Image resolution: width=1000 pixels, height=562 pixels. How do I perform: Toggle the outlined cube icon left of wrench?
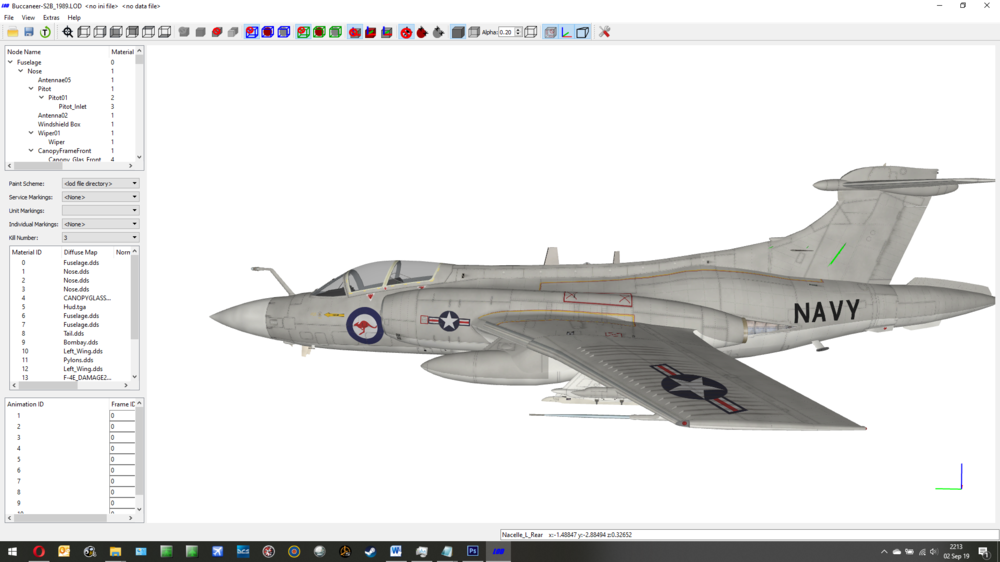[582, 32]
